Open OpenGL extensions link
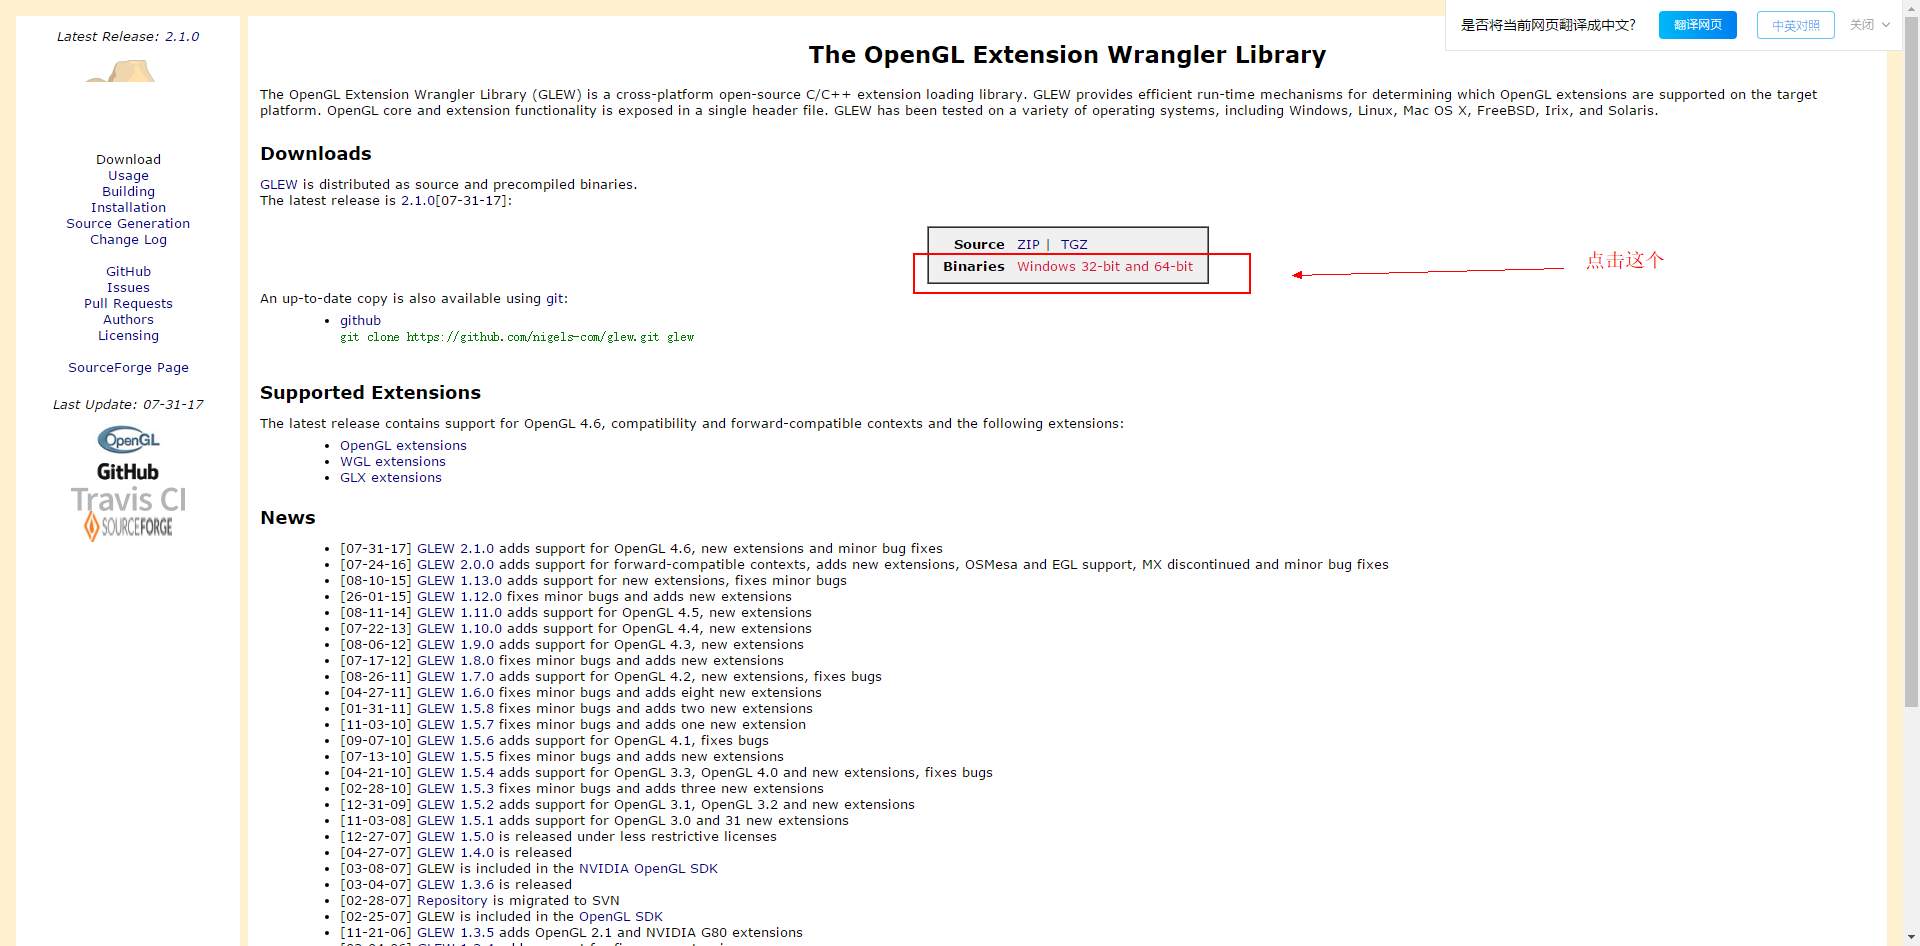Screen dimensions: 1920x946 pyautogui.click(x=403, y=446)
